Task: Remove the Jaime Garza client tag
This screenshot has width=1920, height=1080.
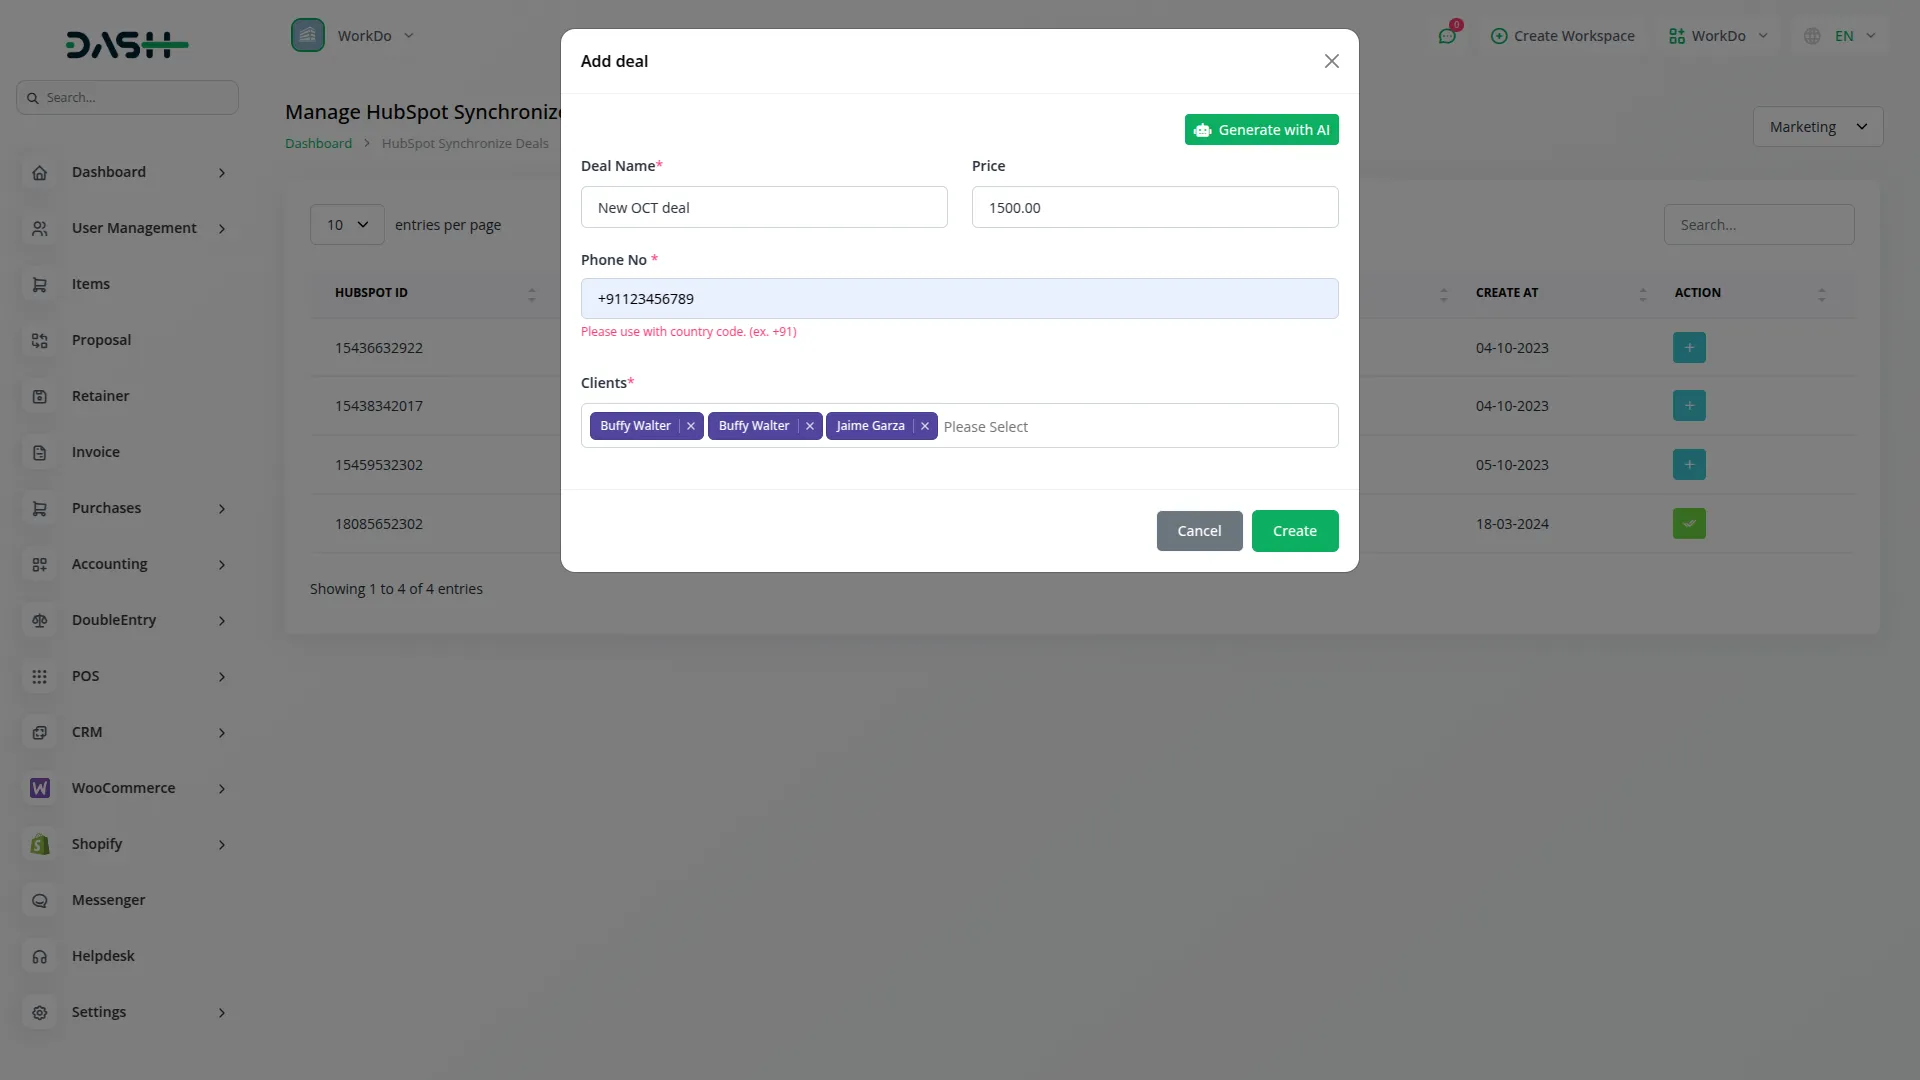Action: [x=925, y=425]
